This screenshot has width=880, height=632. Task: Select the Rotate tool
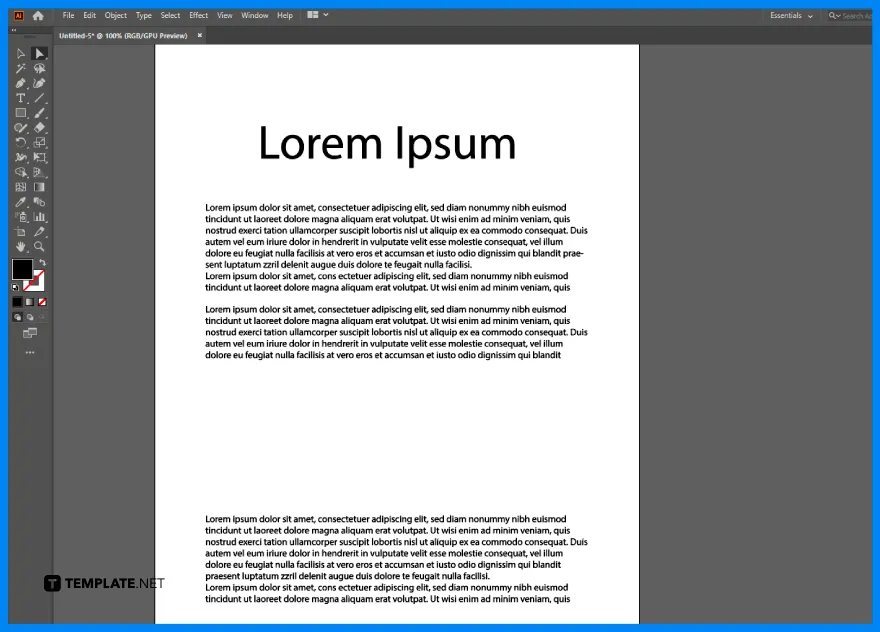[20, 143]
